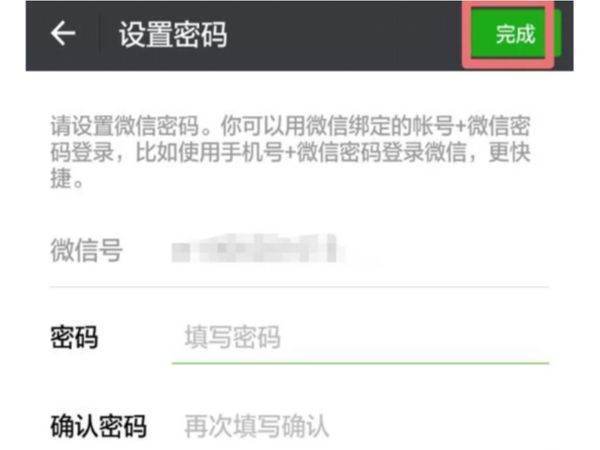Click the bold 密码 label

point(74,337)
